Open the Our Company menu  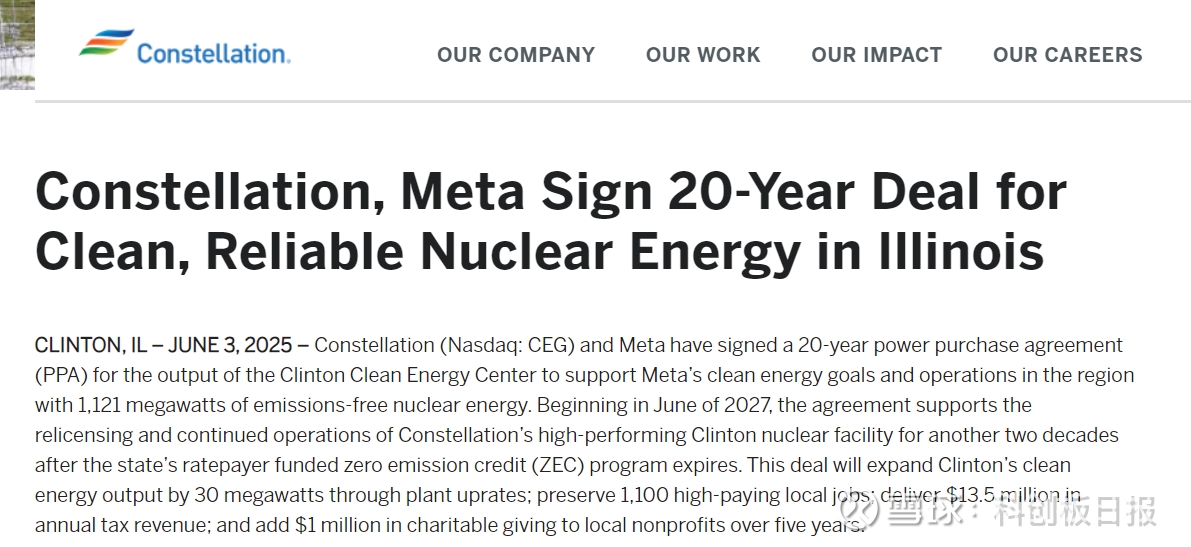(x=516, y=55)
